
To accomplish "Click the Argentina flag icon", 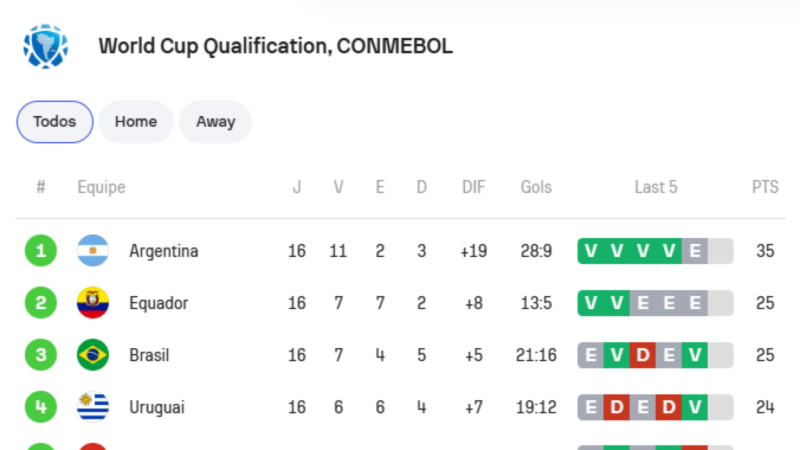I will [93, 251].
